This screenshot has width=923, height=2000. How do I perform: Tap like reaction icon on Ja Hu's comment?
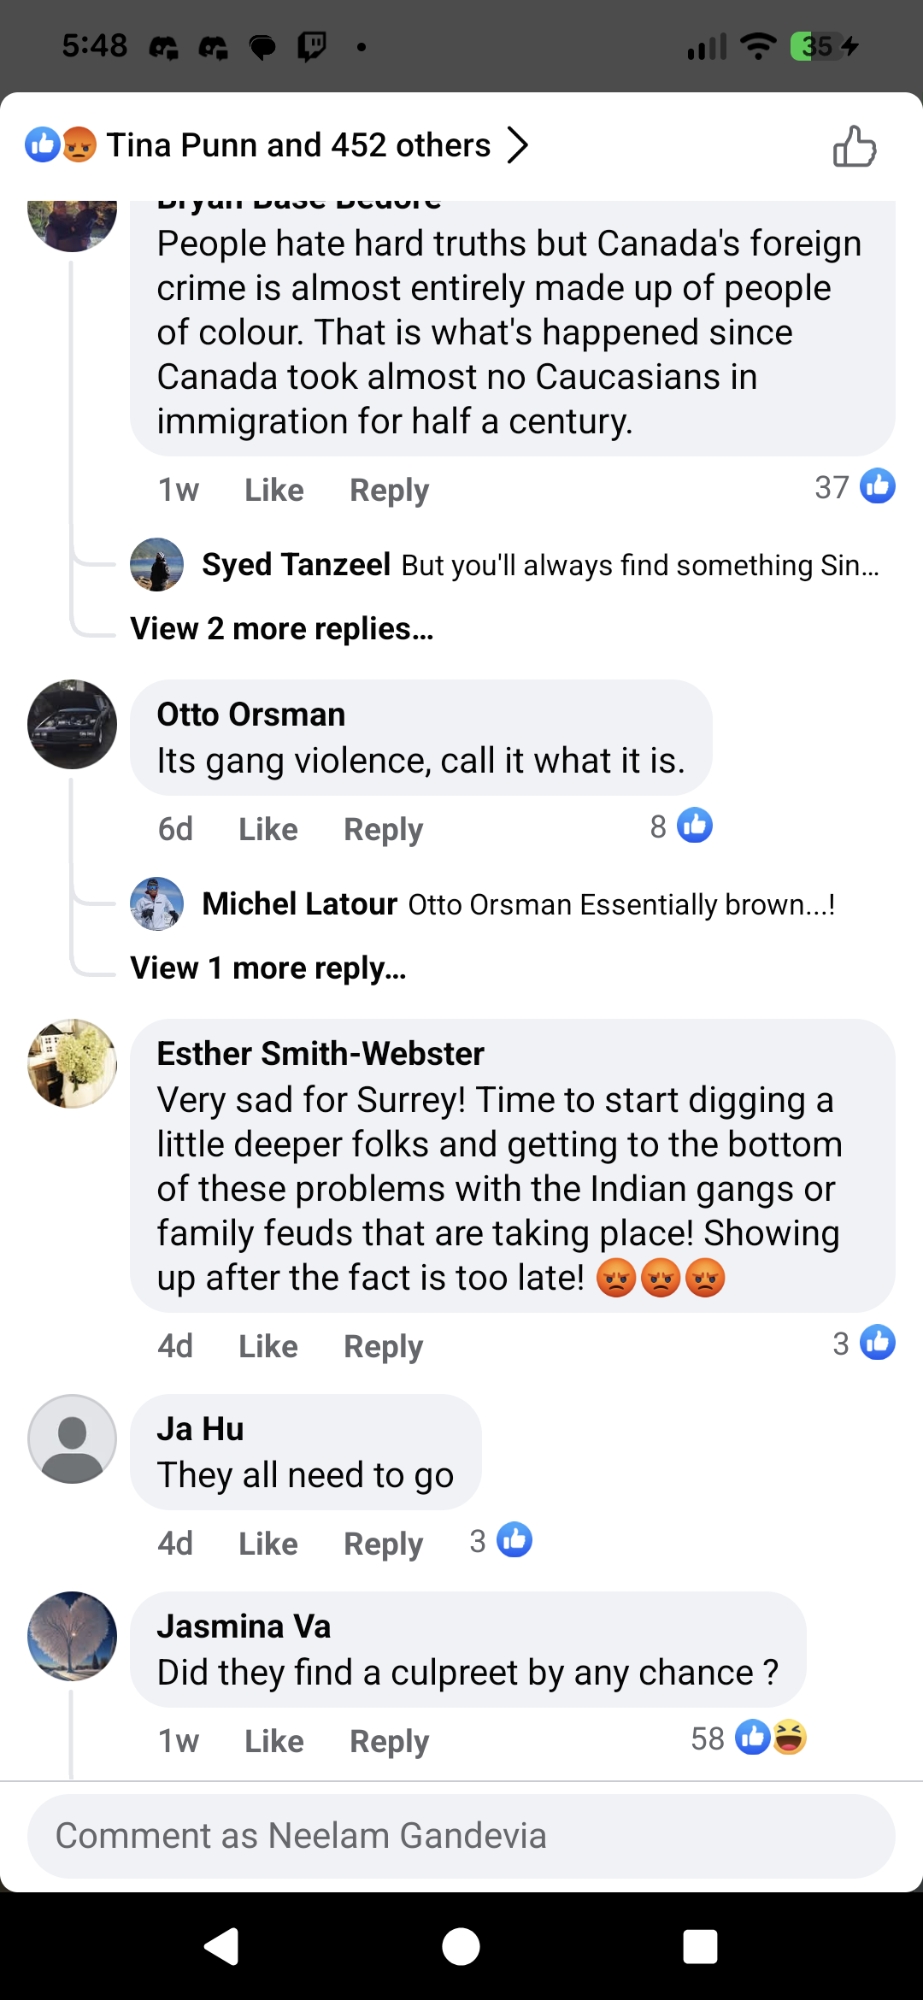tap(514, 1541)
